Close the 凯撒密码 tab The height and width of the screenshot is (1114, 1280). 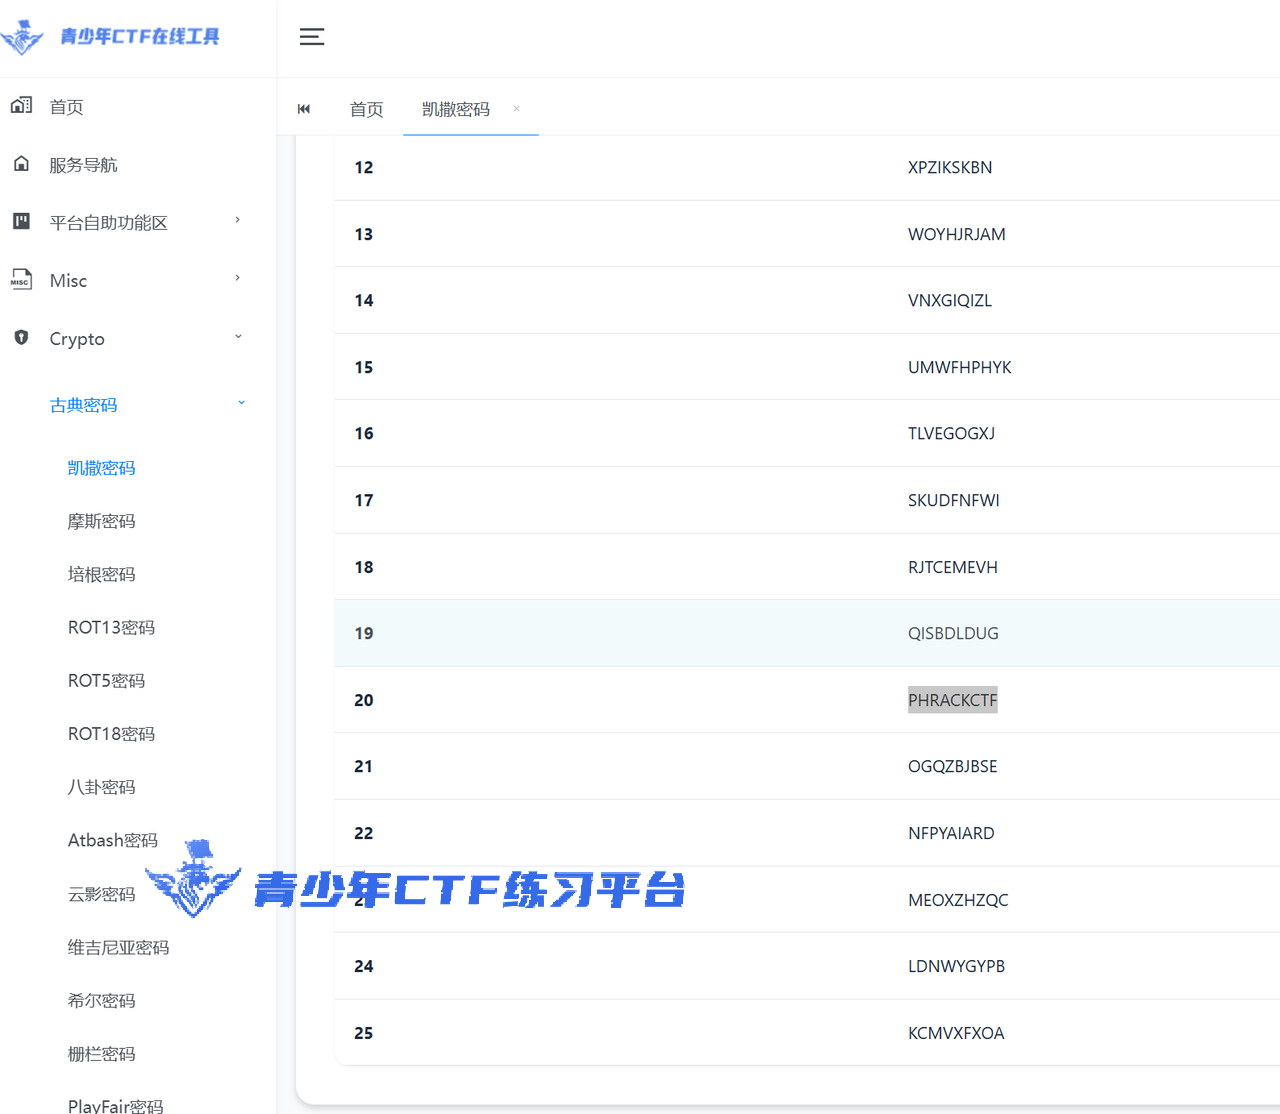516,108
